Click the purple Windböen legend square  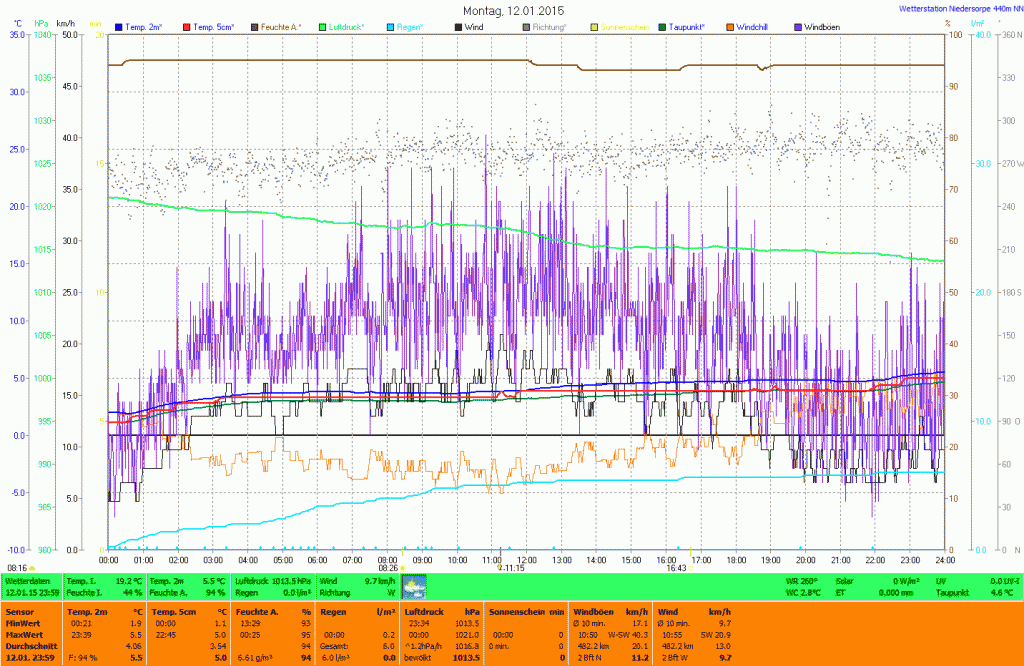click(799, 25)
